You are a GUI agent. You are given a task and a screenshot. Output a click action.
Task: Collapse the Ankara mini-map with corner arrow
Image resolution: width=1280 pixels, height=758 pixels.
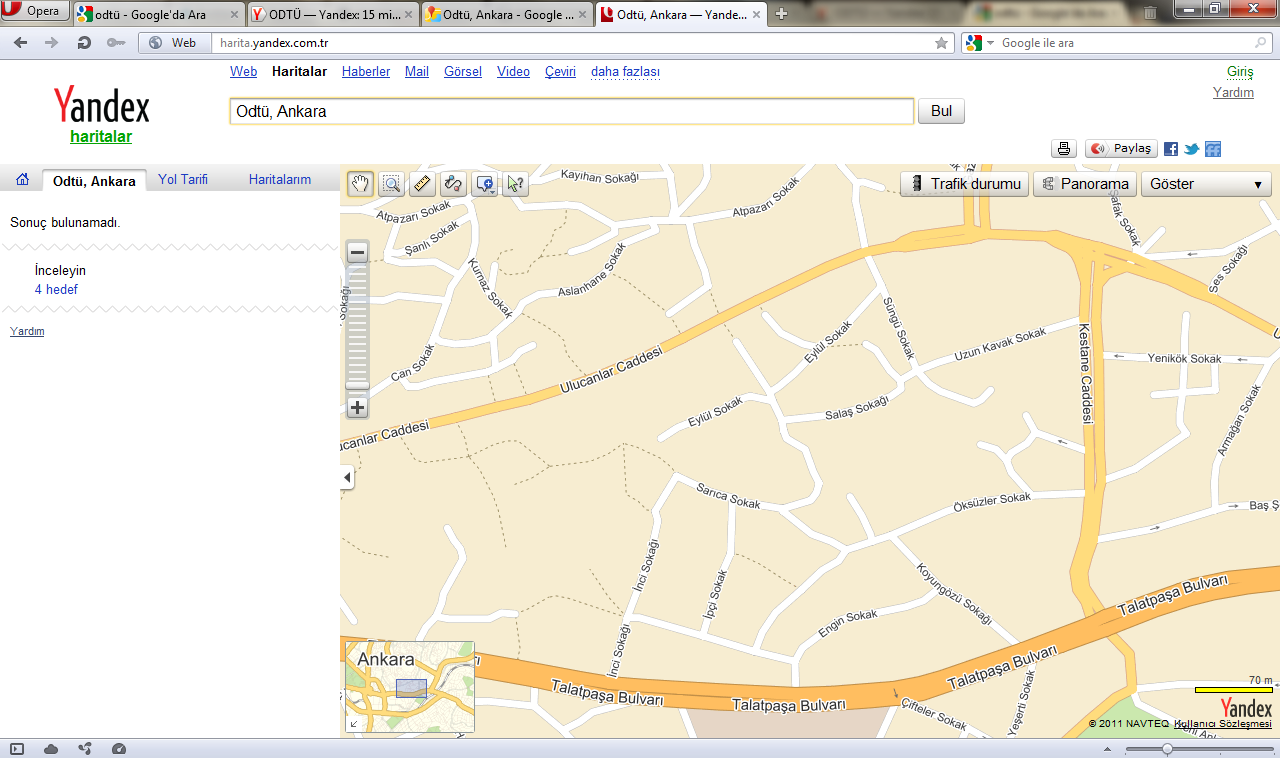[x=354, y=724]
